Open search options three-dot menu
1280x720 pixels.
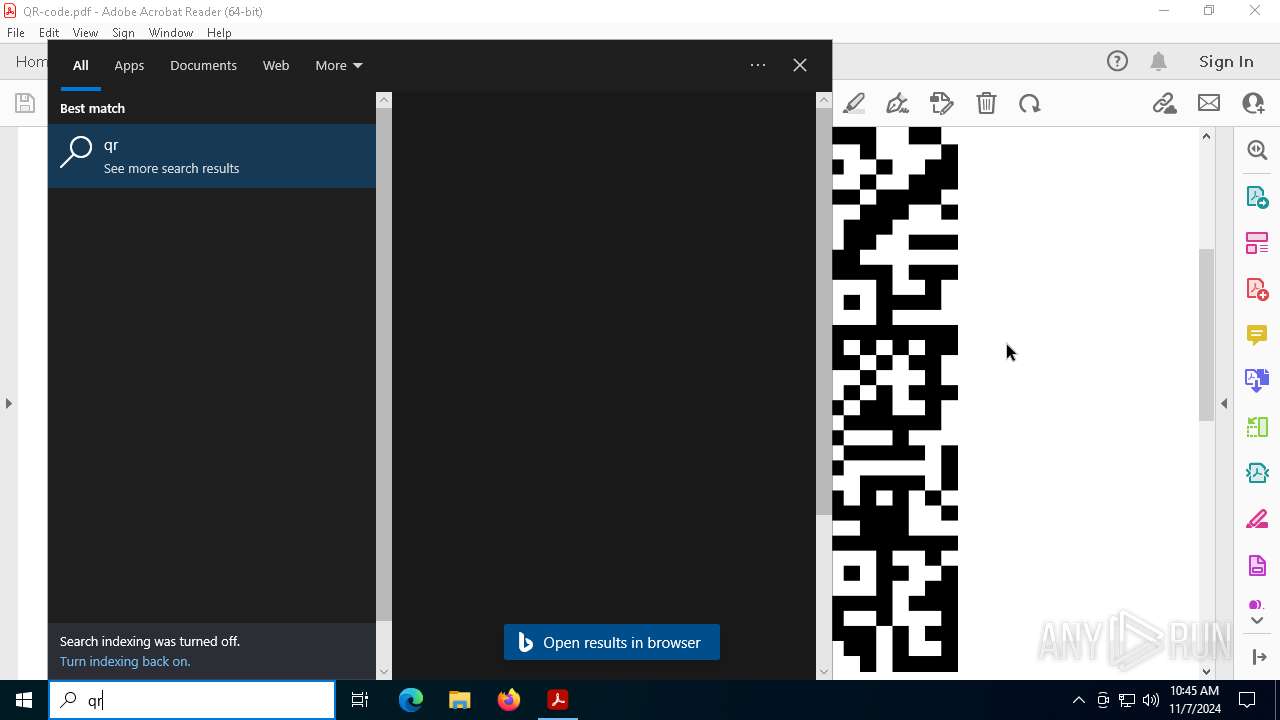(758, 65)
